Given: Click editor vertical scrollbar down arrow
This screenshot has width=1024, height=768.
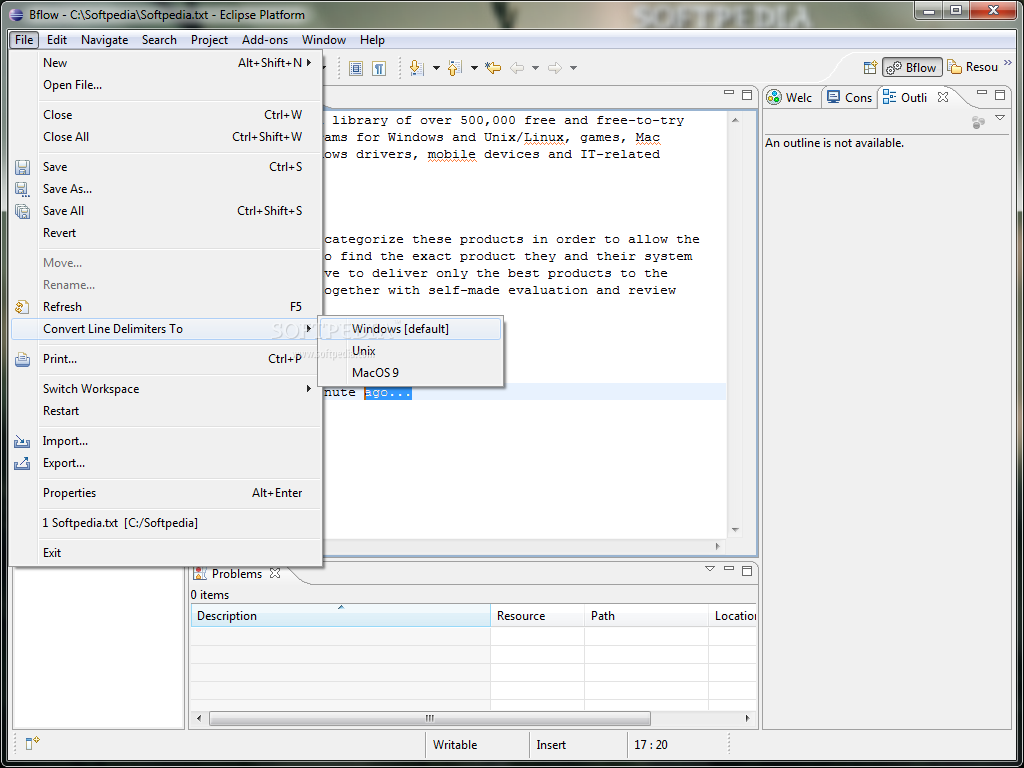Looking at the screenshot, I should click(735, 530).
